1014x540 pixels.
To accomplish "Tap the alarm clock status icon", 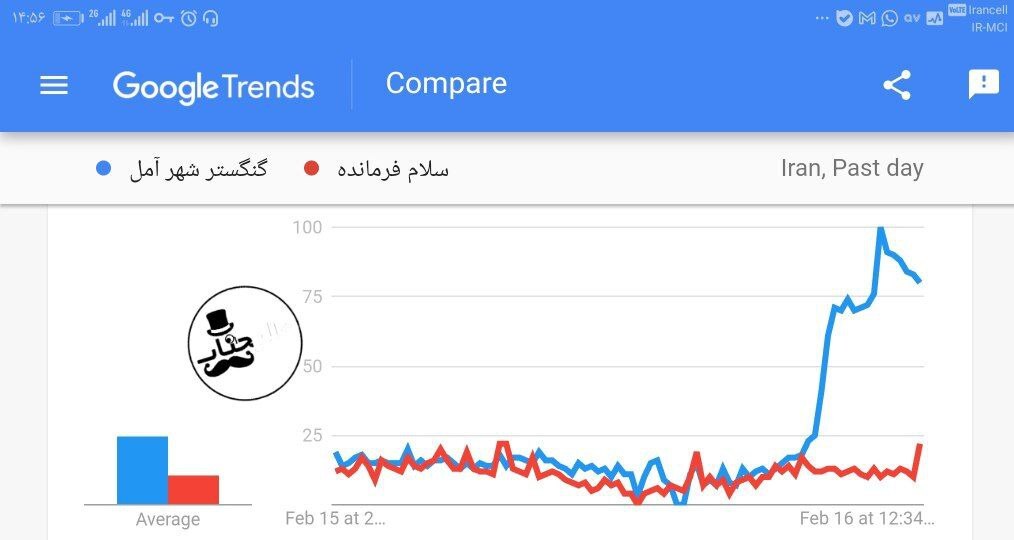I will pos(189,18).
